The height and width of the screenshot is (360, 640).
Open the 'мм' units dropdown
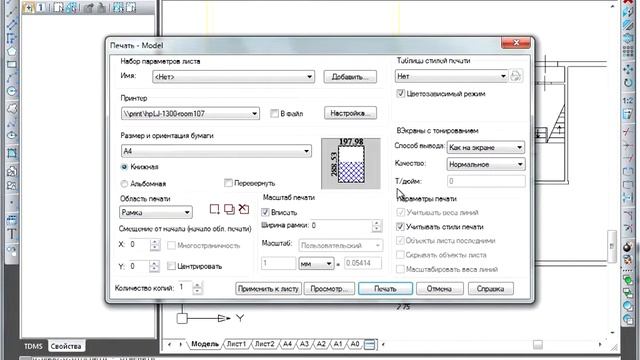click(316, 263)
